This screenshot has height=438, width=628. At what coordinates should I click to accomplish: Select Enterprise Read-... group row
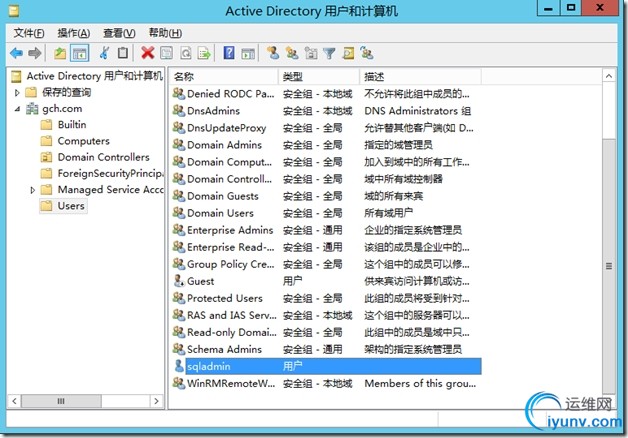(x=326, y=247)
